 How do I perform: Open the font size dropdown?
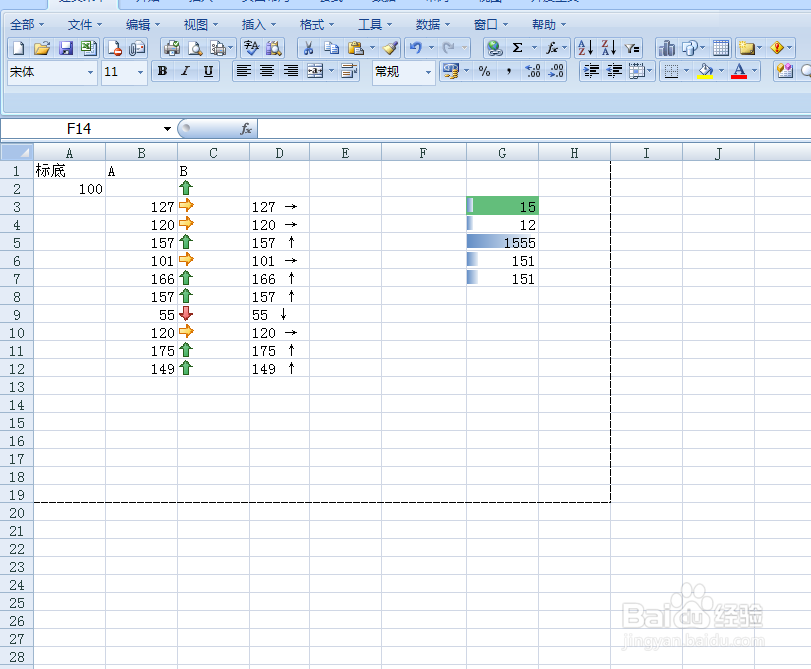coord(138,72)
